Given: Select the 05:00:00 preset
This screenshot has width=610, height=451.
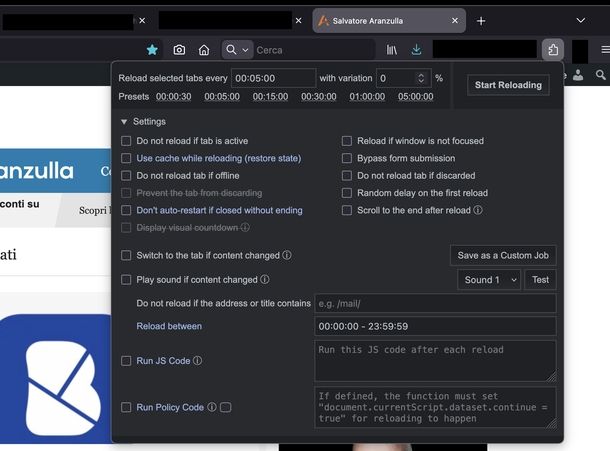Looking at the screenshot, I should tap(415, 97).
